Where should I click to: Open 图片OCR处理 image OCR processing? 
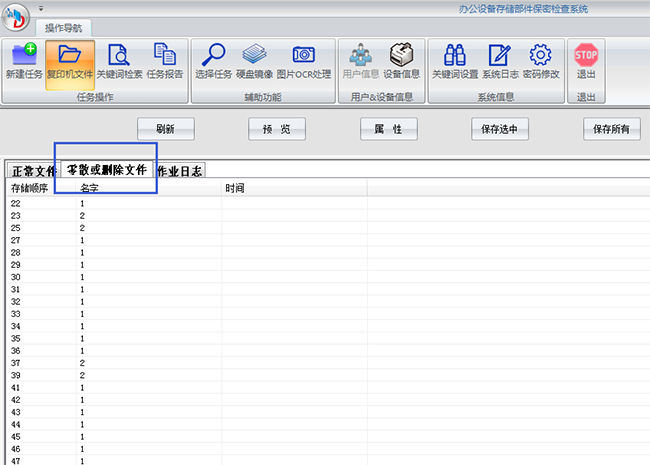pos(304,62)
